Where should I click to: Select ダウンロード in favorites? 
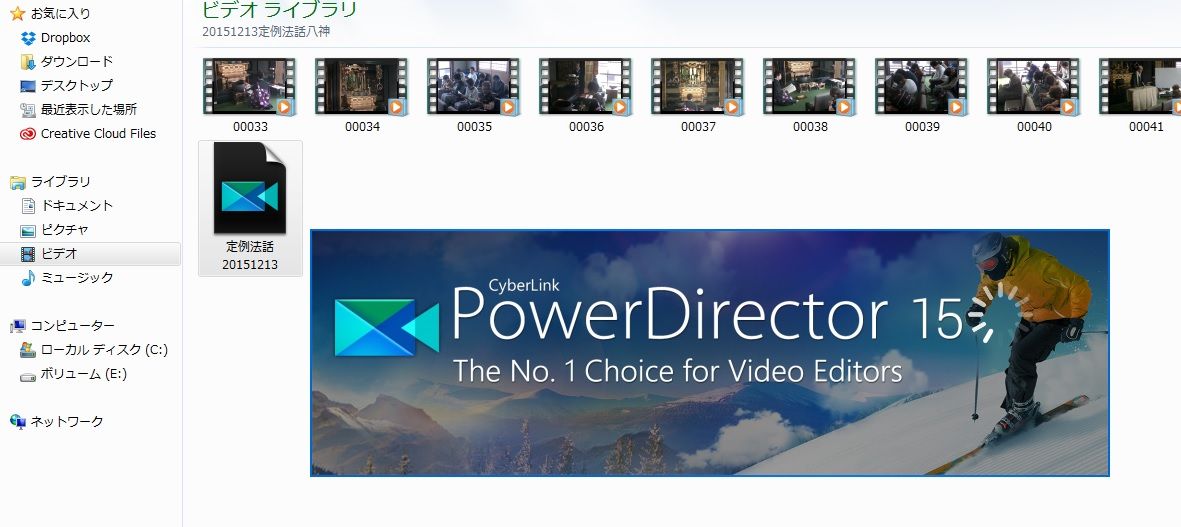click(77, 62)
